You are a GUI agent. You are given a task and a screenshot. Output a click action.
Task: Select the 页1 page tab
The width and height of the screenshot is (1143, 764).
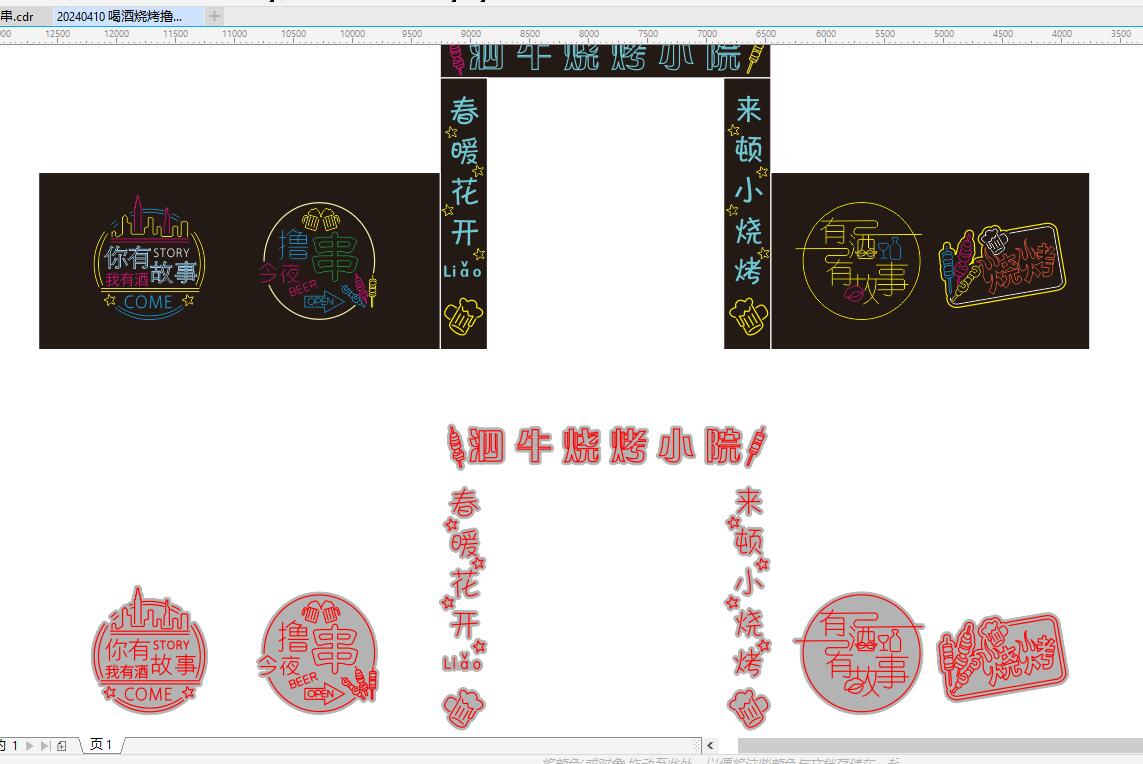tap(101, 744)
